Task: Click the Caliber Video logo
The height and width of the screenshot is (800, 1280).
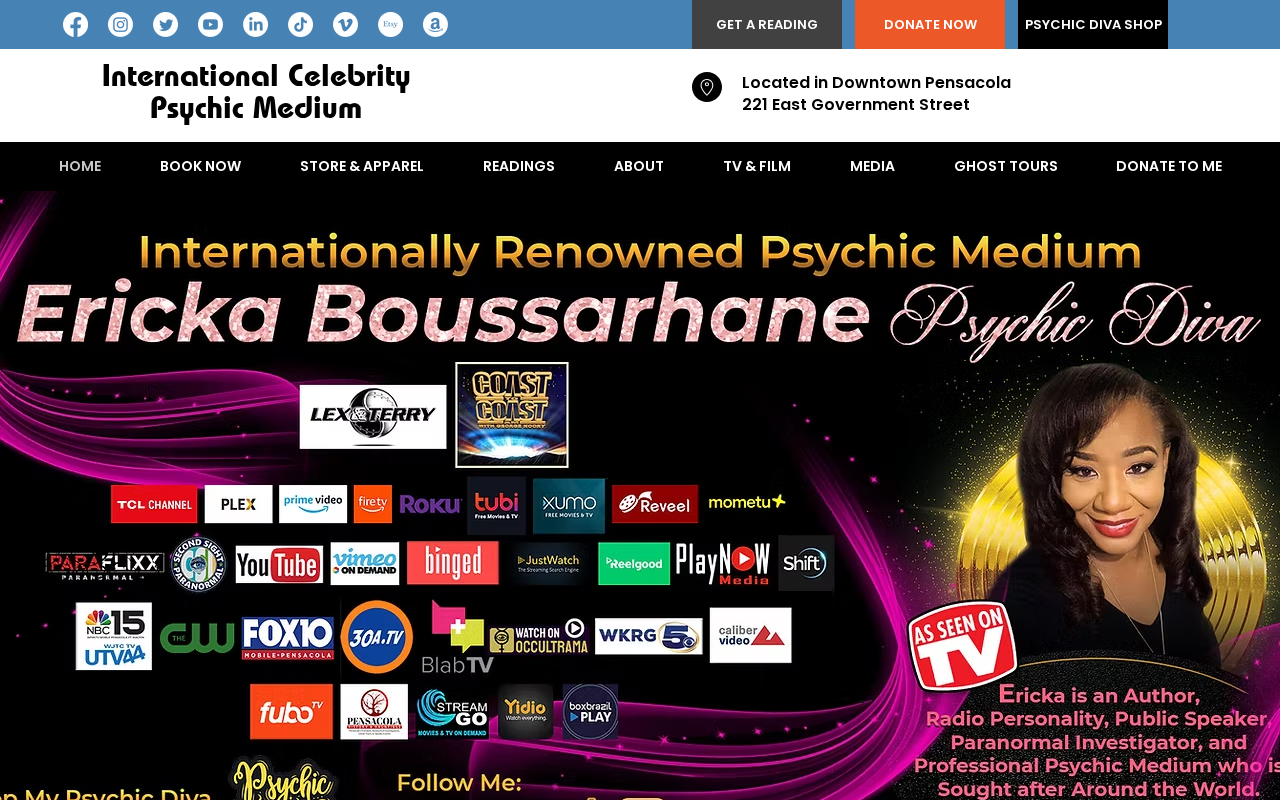Action: (751, 635)
